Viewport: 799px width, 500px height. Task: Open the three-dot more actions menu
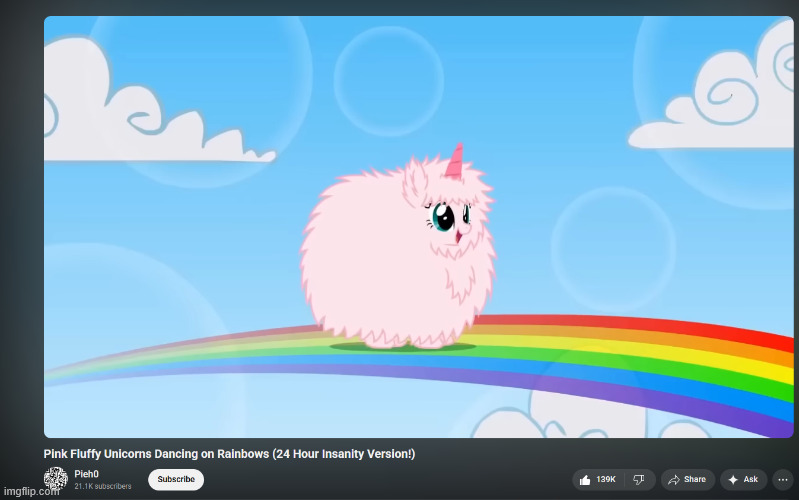(783, 480)
